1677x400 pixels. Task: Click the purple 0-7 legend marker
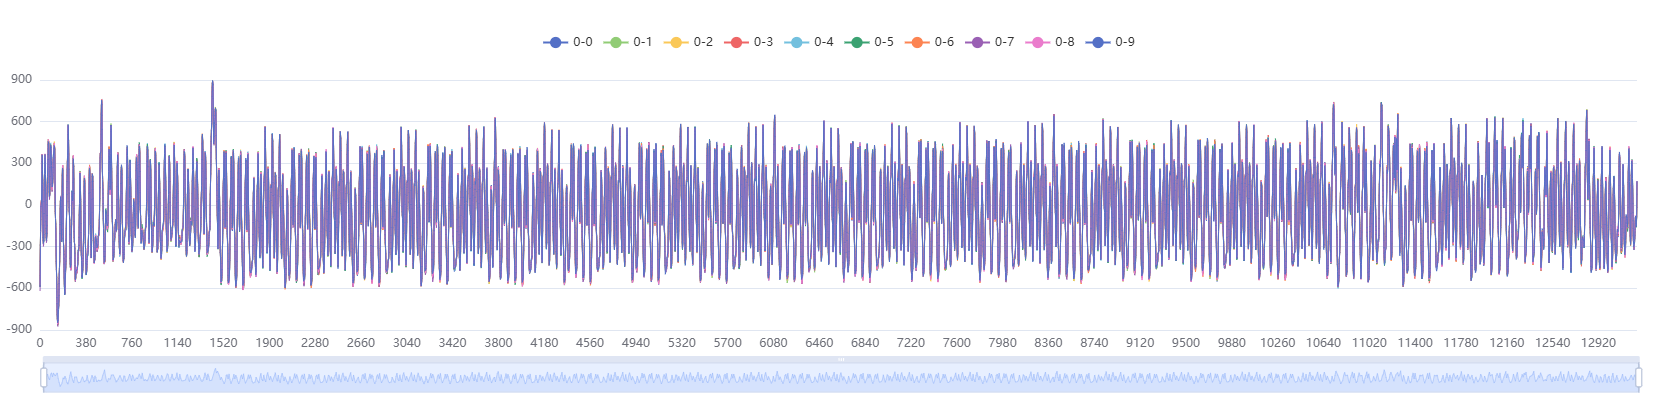click(977, 42)
